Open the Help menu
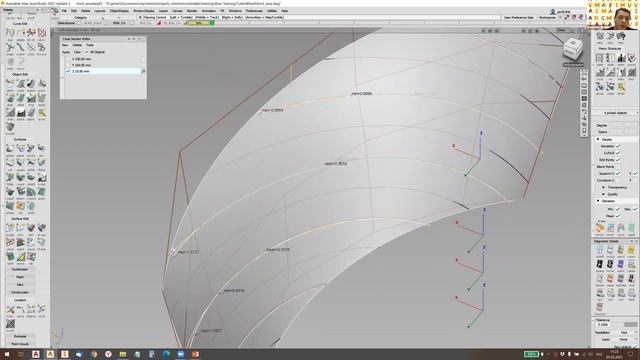Screen dimensions: 640x360 click(x=284, y=11)
